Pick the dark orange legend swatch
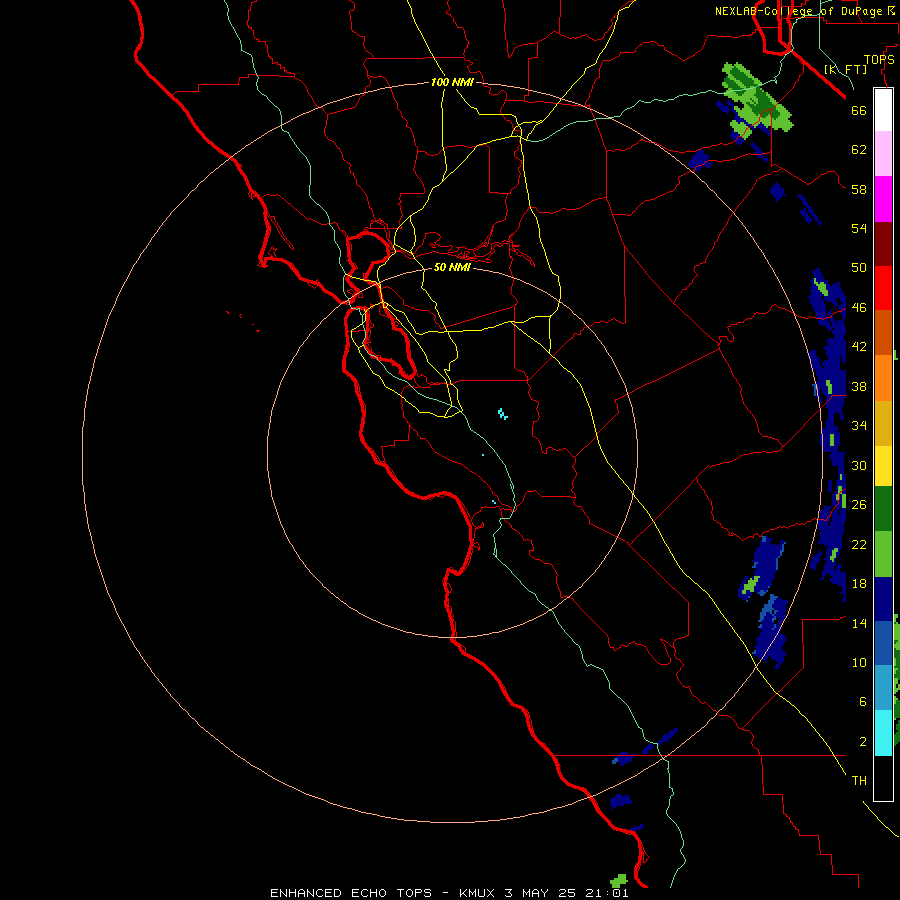Screen dimensions: 900x900 (883, 332)
